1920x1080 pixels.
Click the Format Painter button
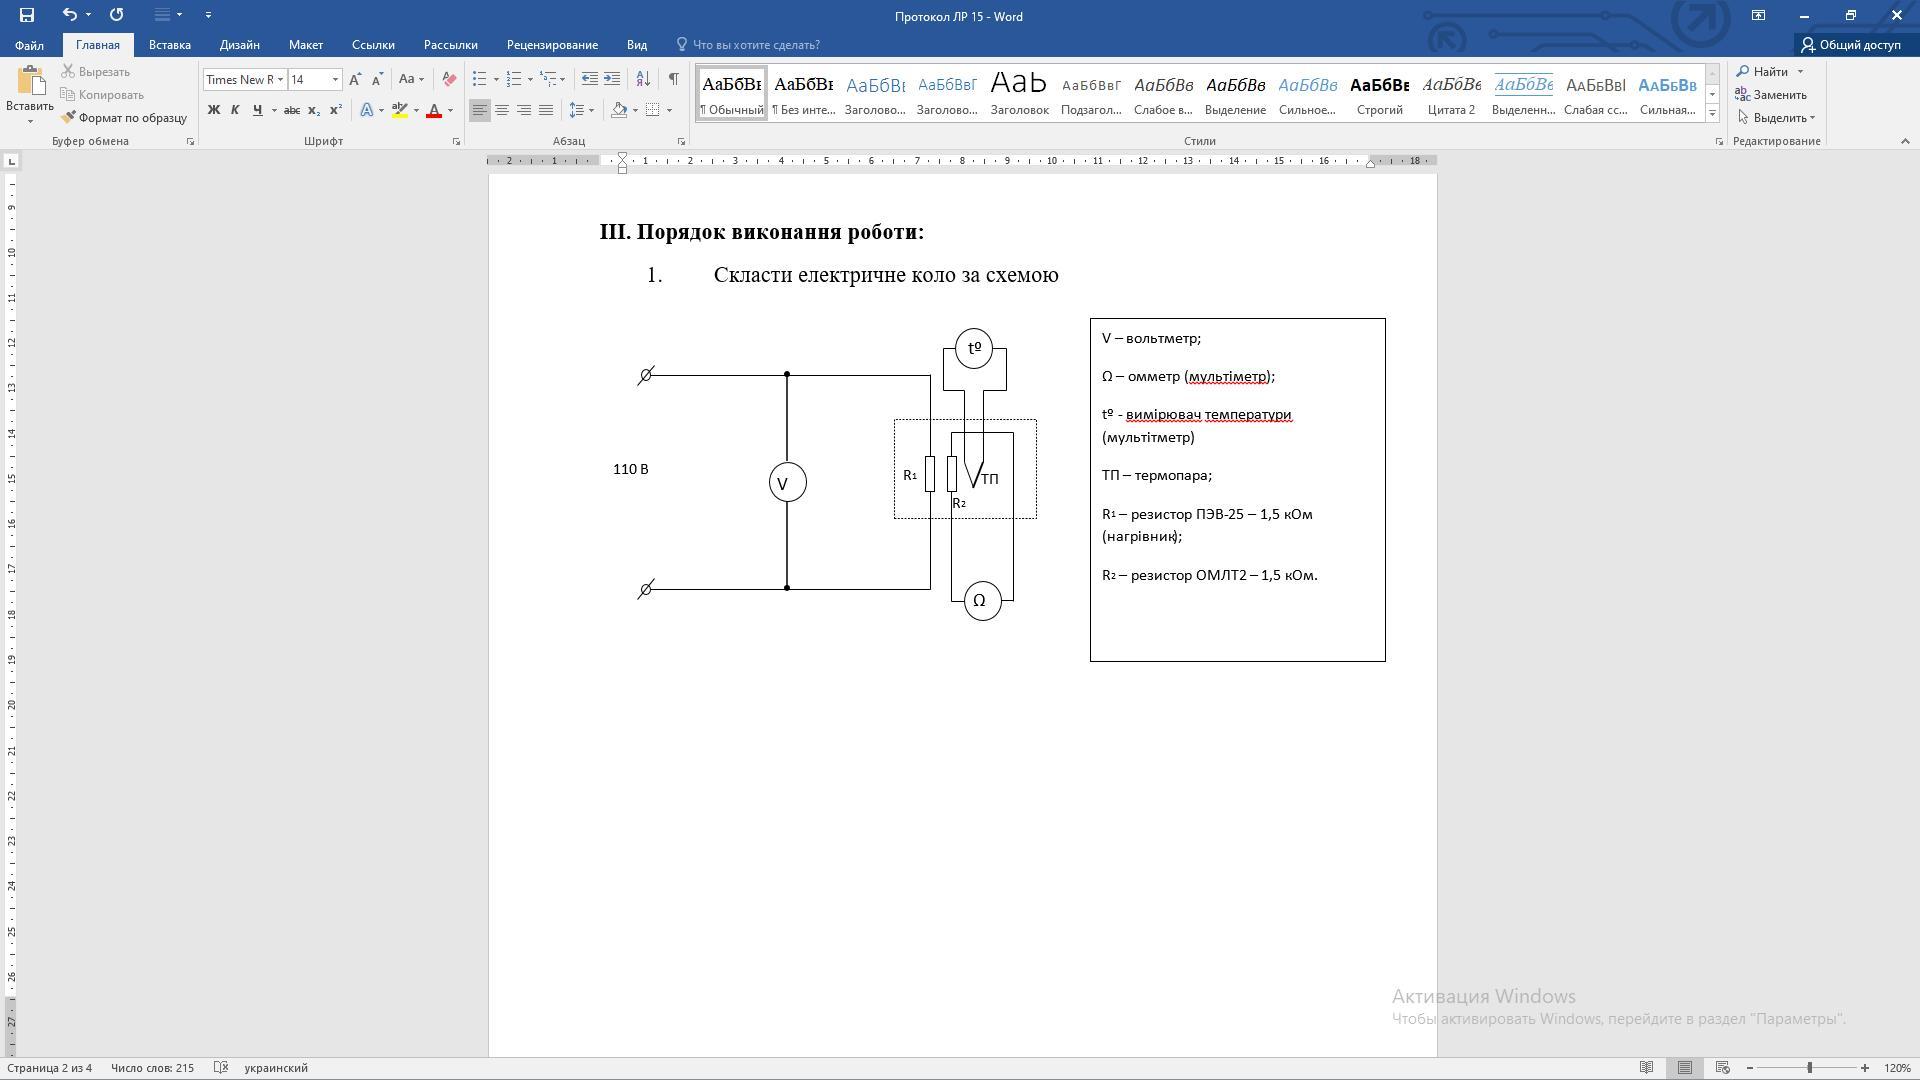point(124,118)
